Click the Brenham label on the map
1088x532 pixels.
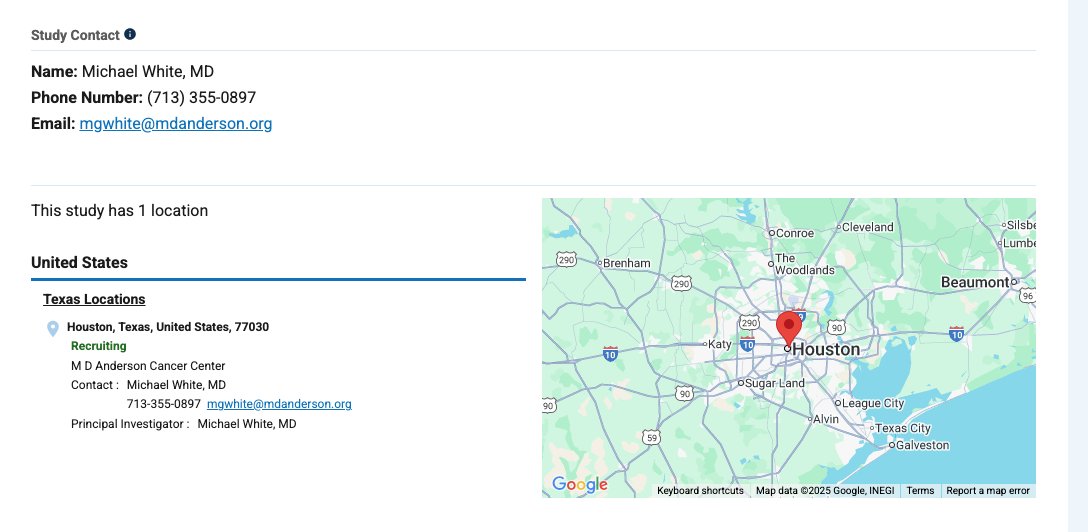tap(627, 263)
